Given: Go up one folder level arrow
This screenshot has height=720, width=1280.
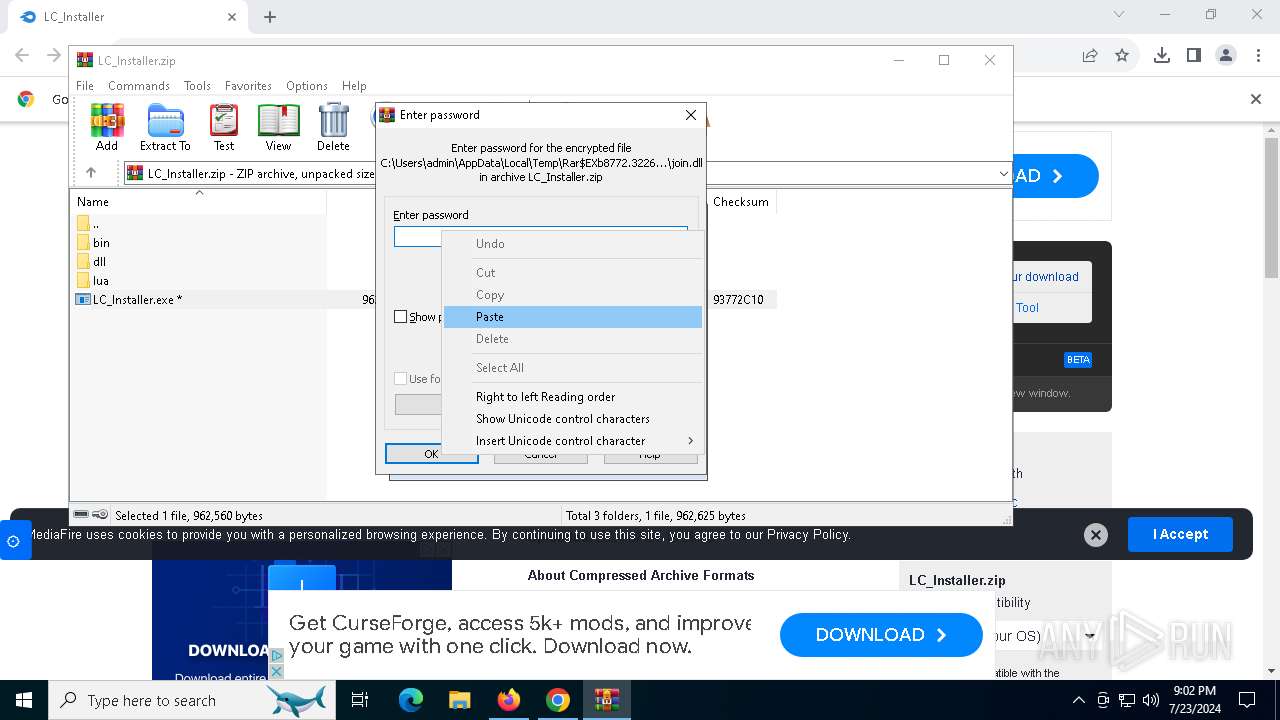Looking at the screenshot, I should [91, 173].
